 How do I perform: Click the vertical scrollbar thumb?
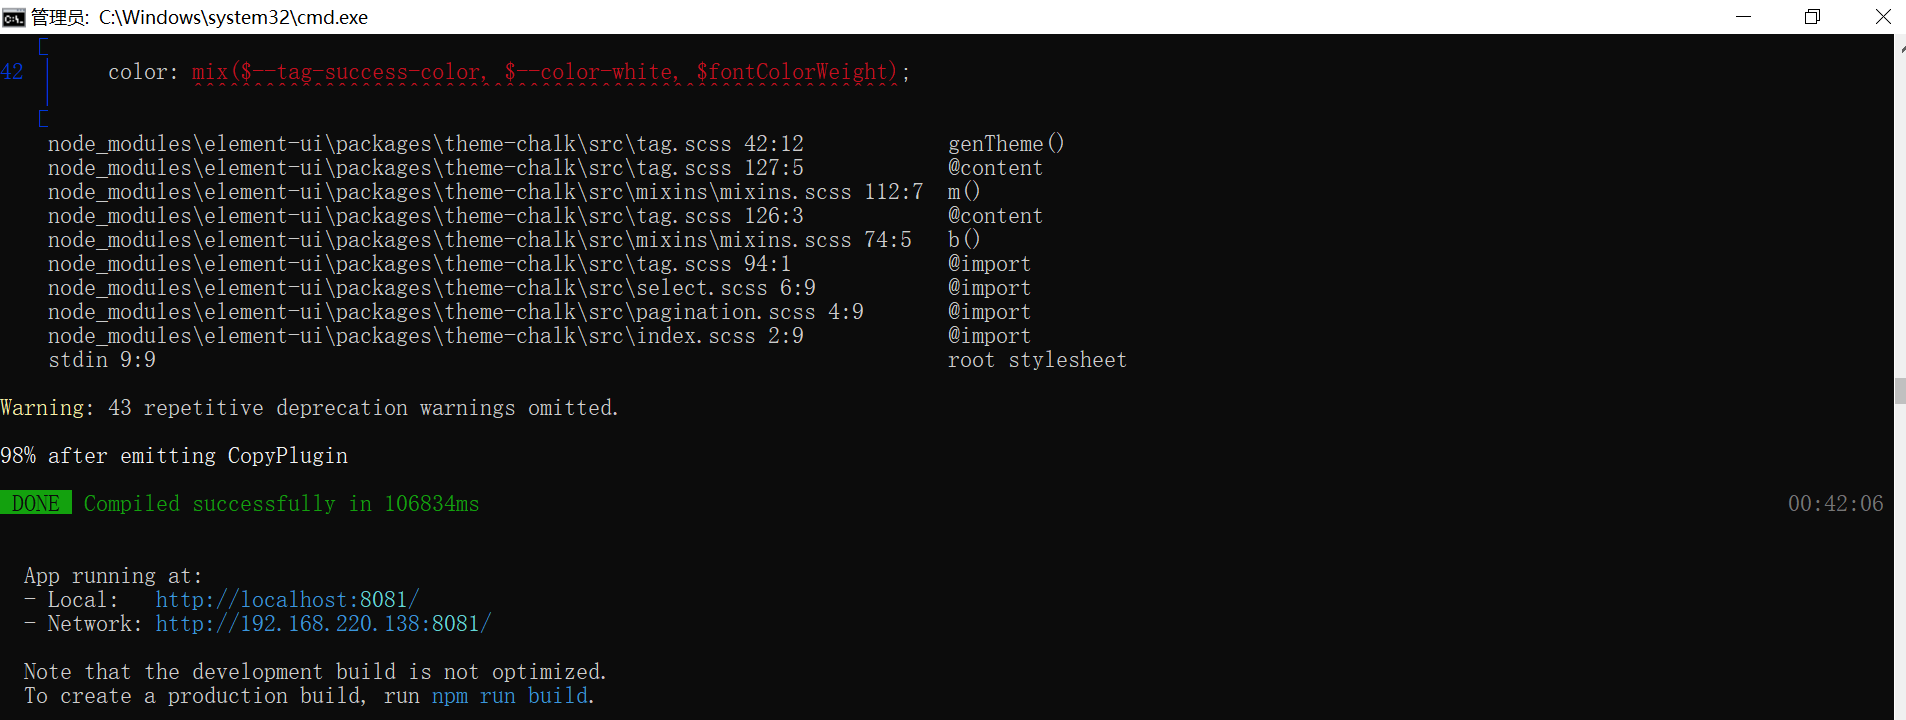(x=1900, y=391)
